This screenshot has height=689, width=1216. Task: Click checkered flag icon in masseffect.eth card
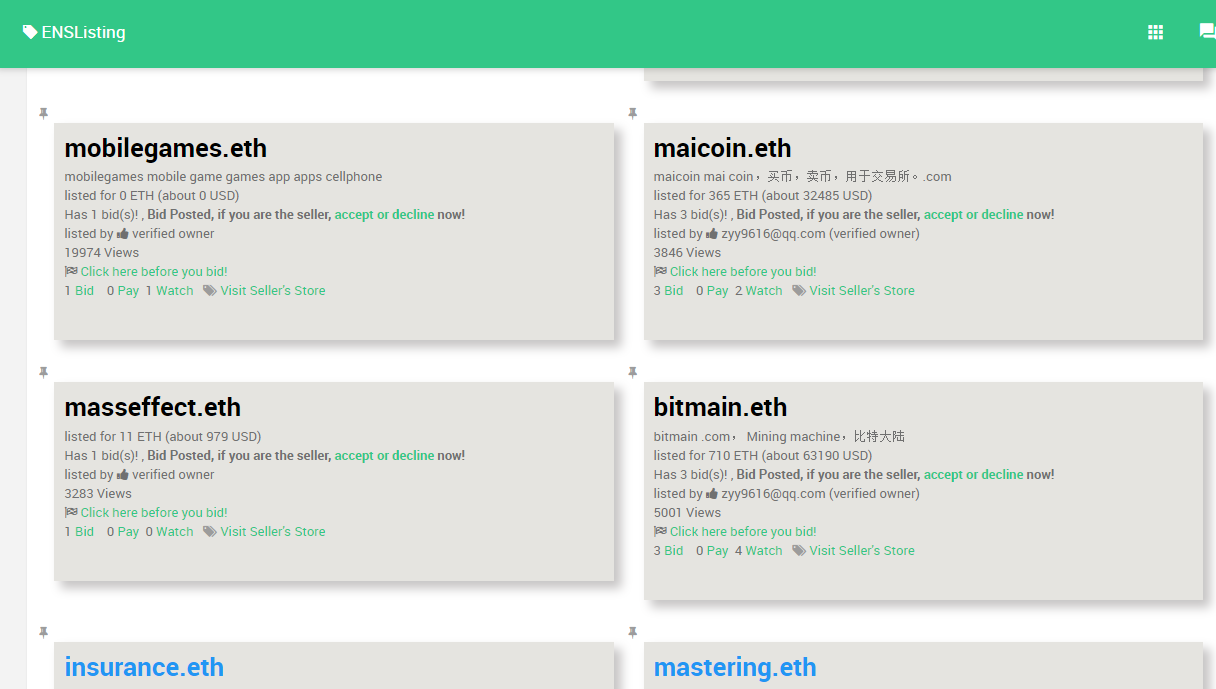pos(71,512)
